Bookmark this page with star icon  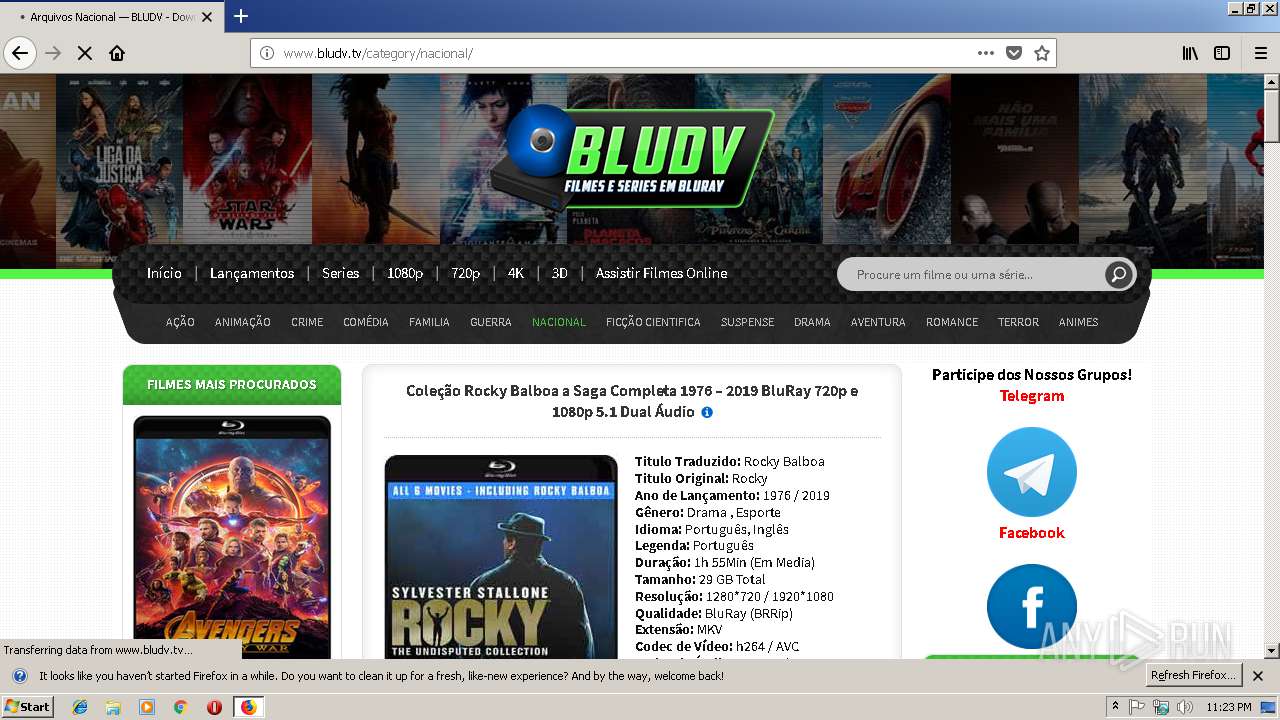(1042, 53)
